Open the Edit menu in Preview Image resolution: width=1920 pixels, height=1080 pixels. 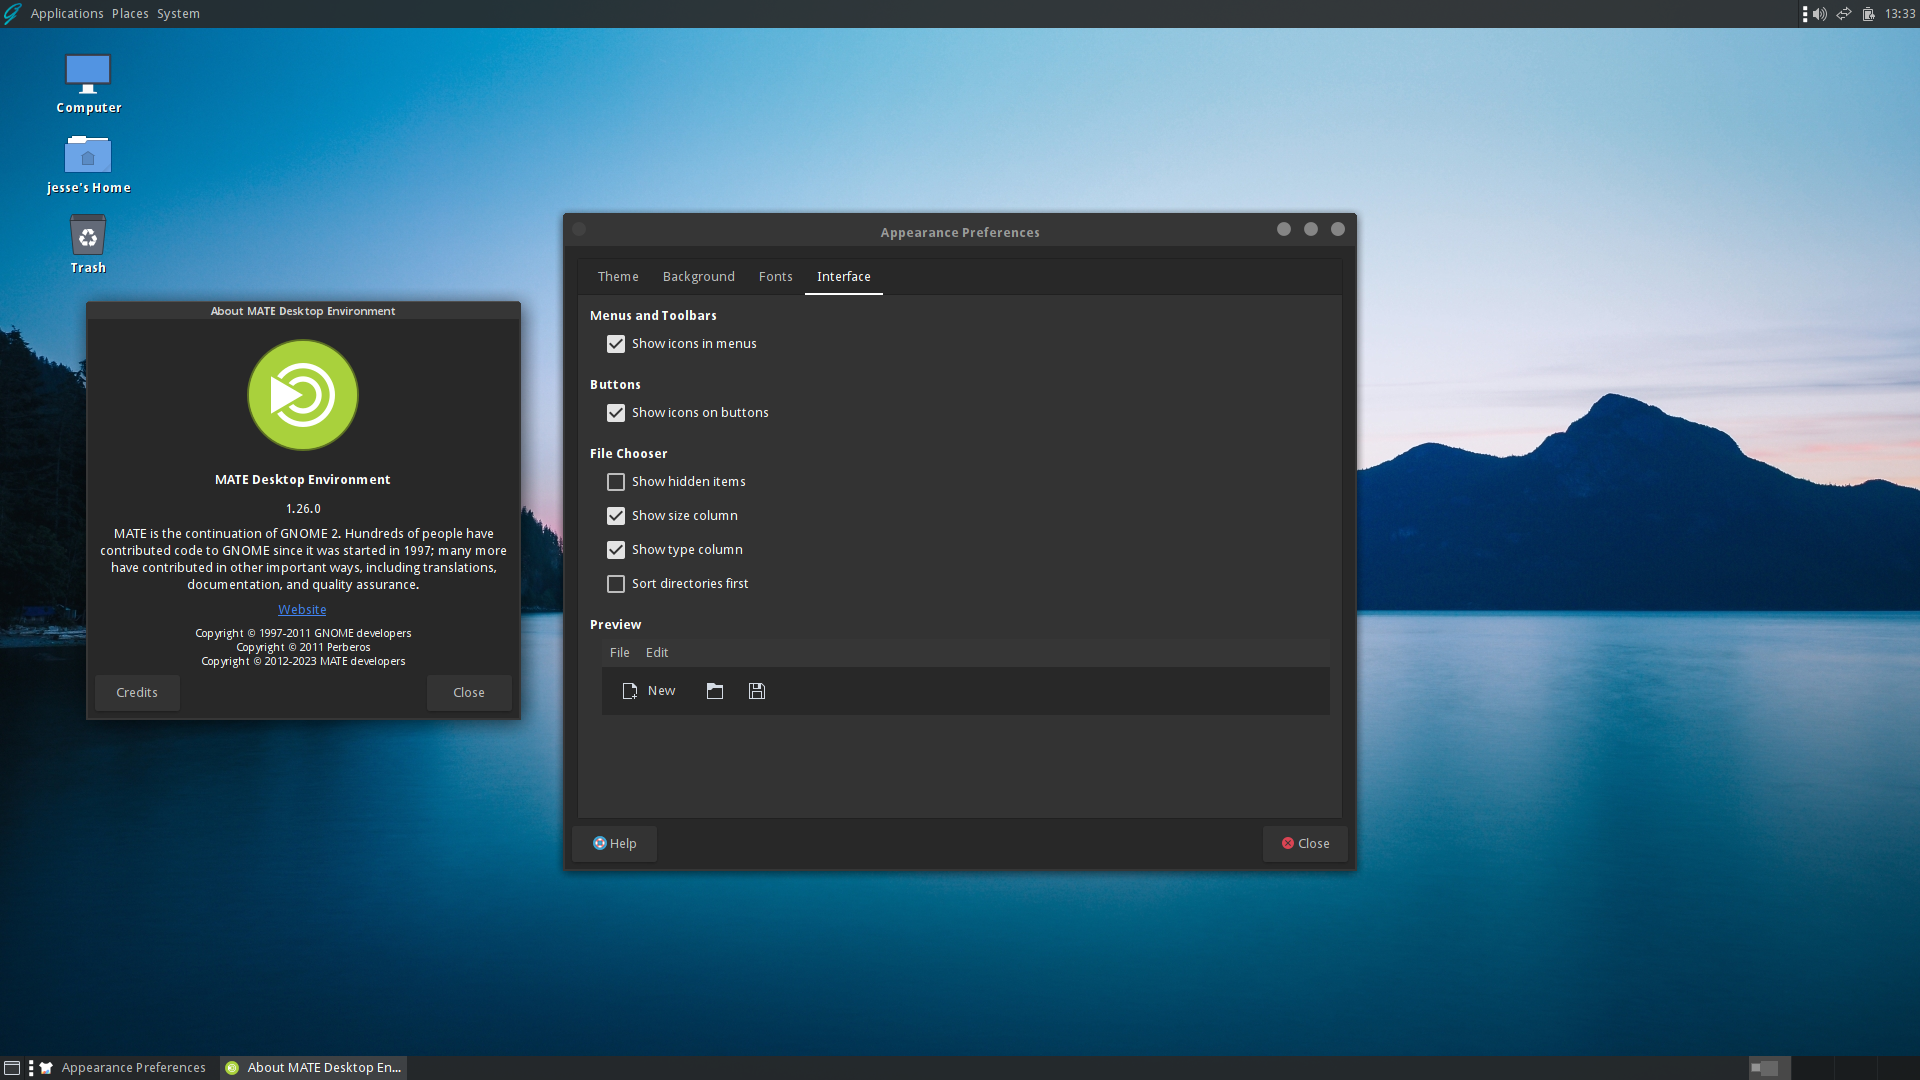[x=657, y=653]
